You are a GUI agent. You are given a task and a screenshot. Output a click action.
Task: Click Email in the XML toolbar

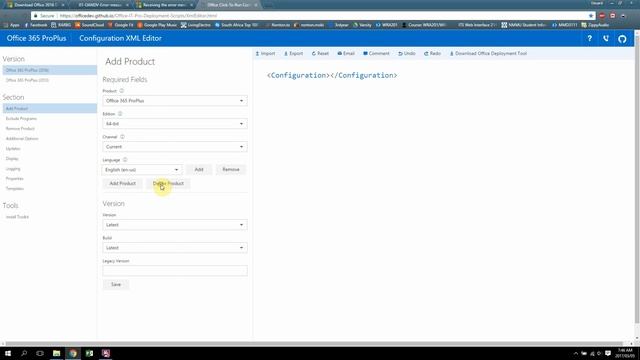coord(346,53)
